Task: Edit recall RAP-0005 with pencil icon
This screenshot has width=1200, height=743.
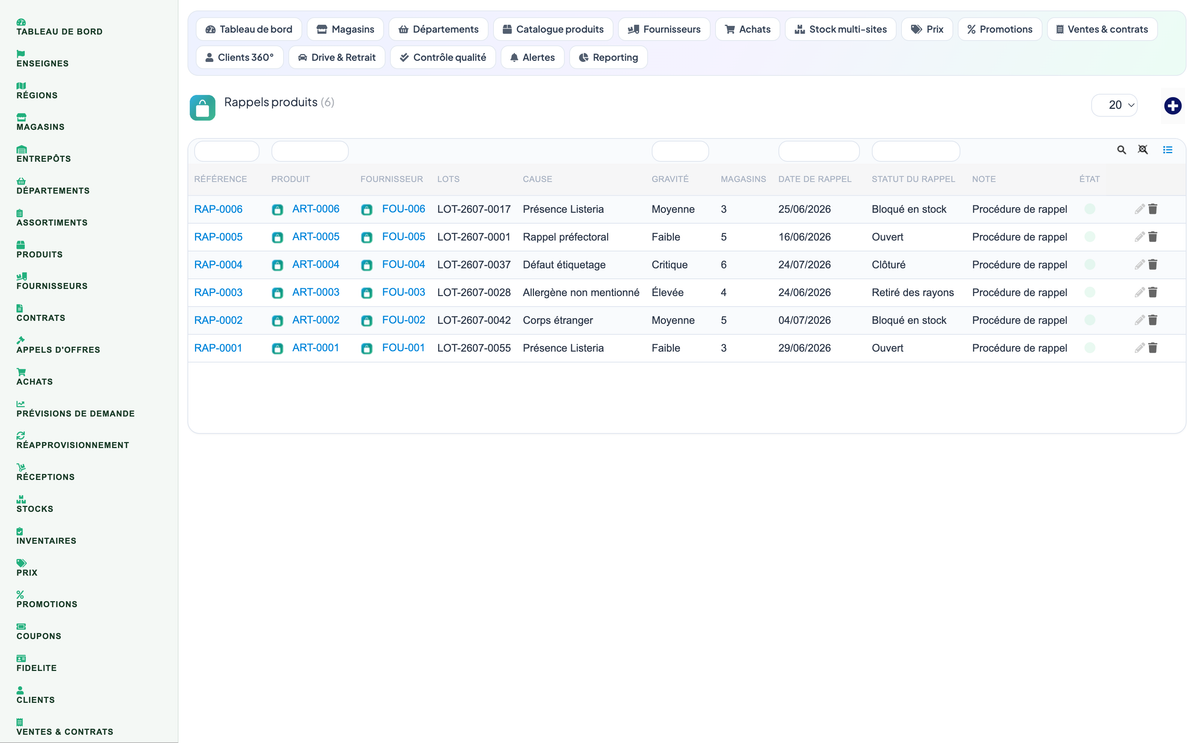Action: pyautogui.click(x=1139, y=237)
